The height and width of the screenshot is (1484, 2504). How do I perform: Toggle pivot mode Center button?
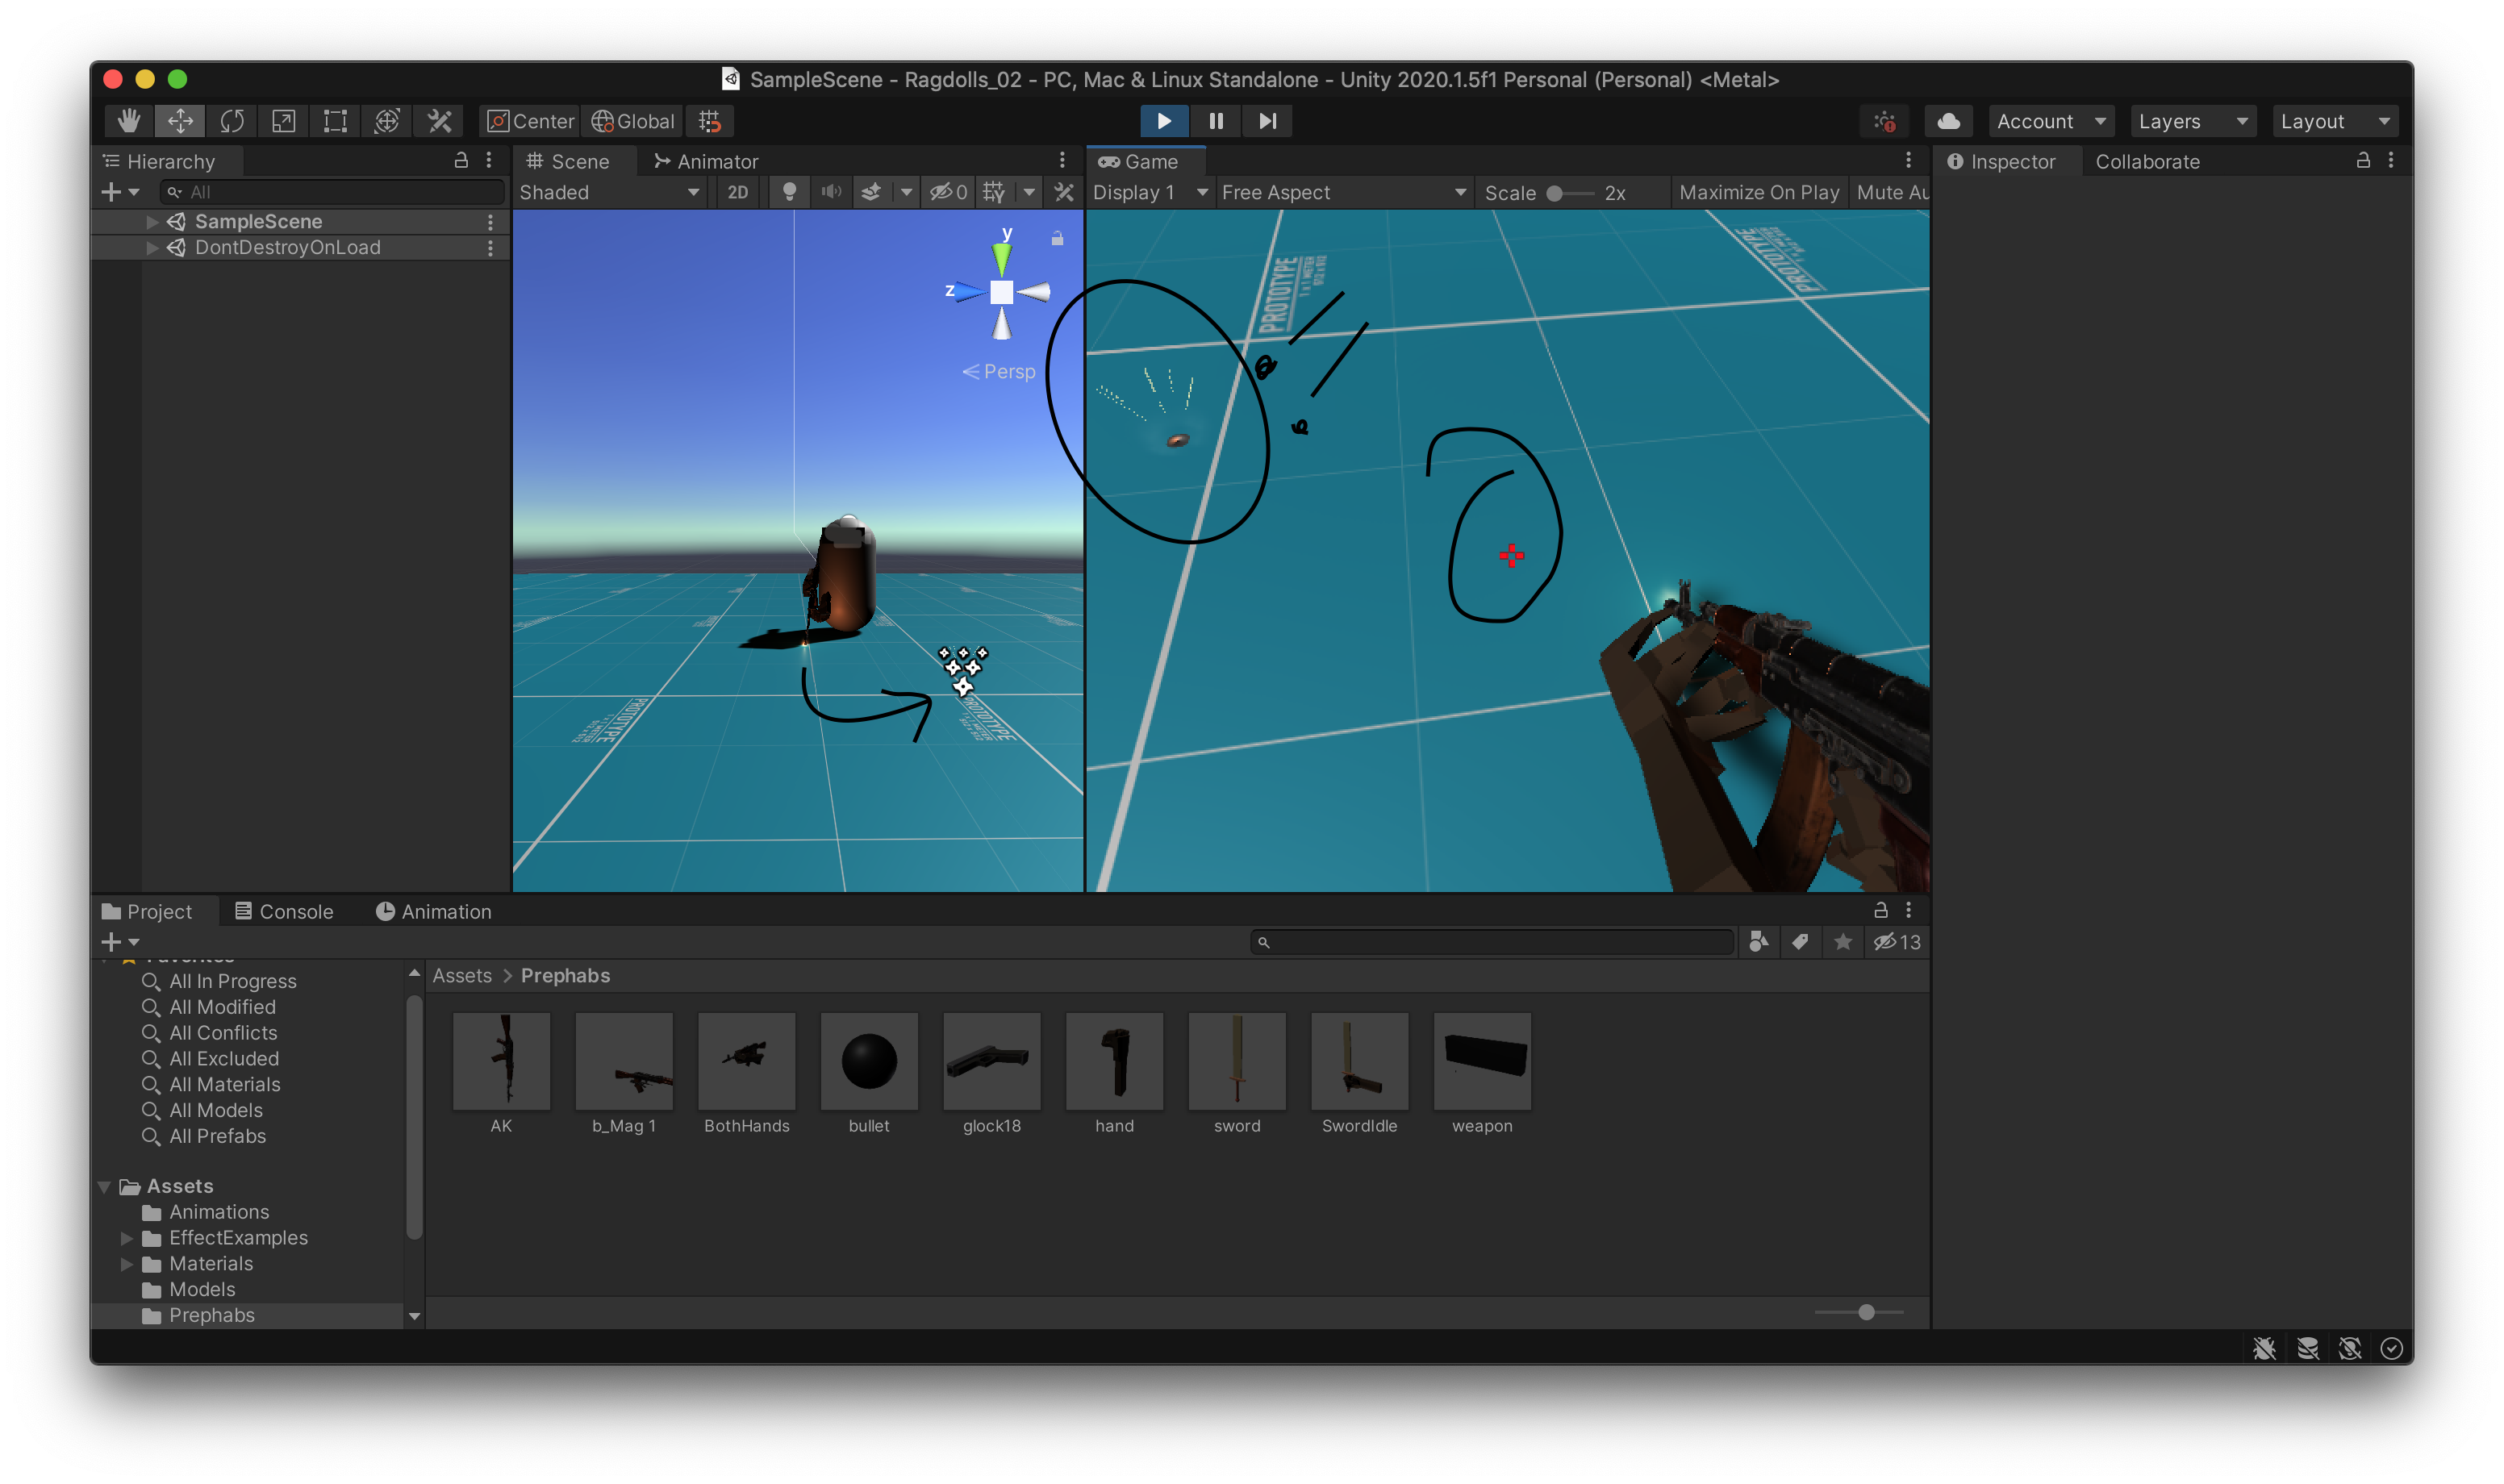coord(530,121)
